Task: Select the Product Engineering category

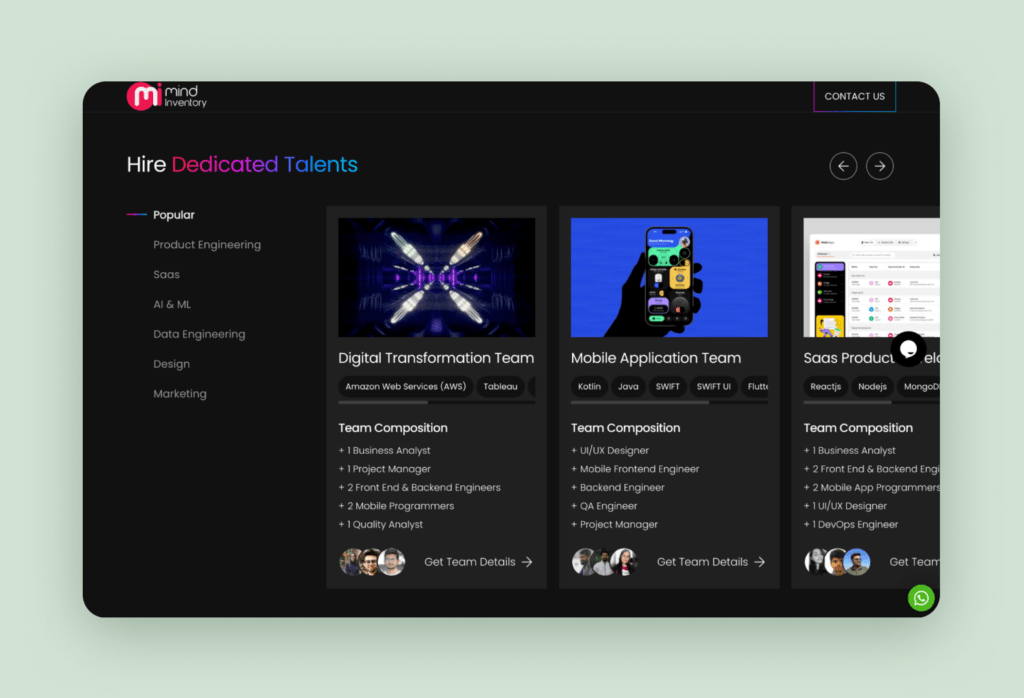Action: coord(207,245)
